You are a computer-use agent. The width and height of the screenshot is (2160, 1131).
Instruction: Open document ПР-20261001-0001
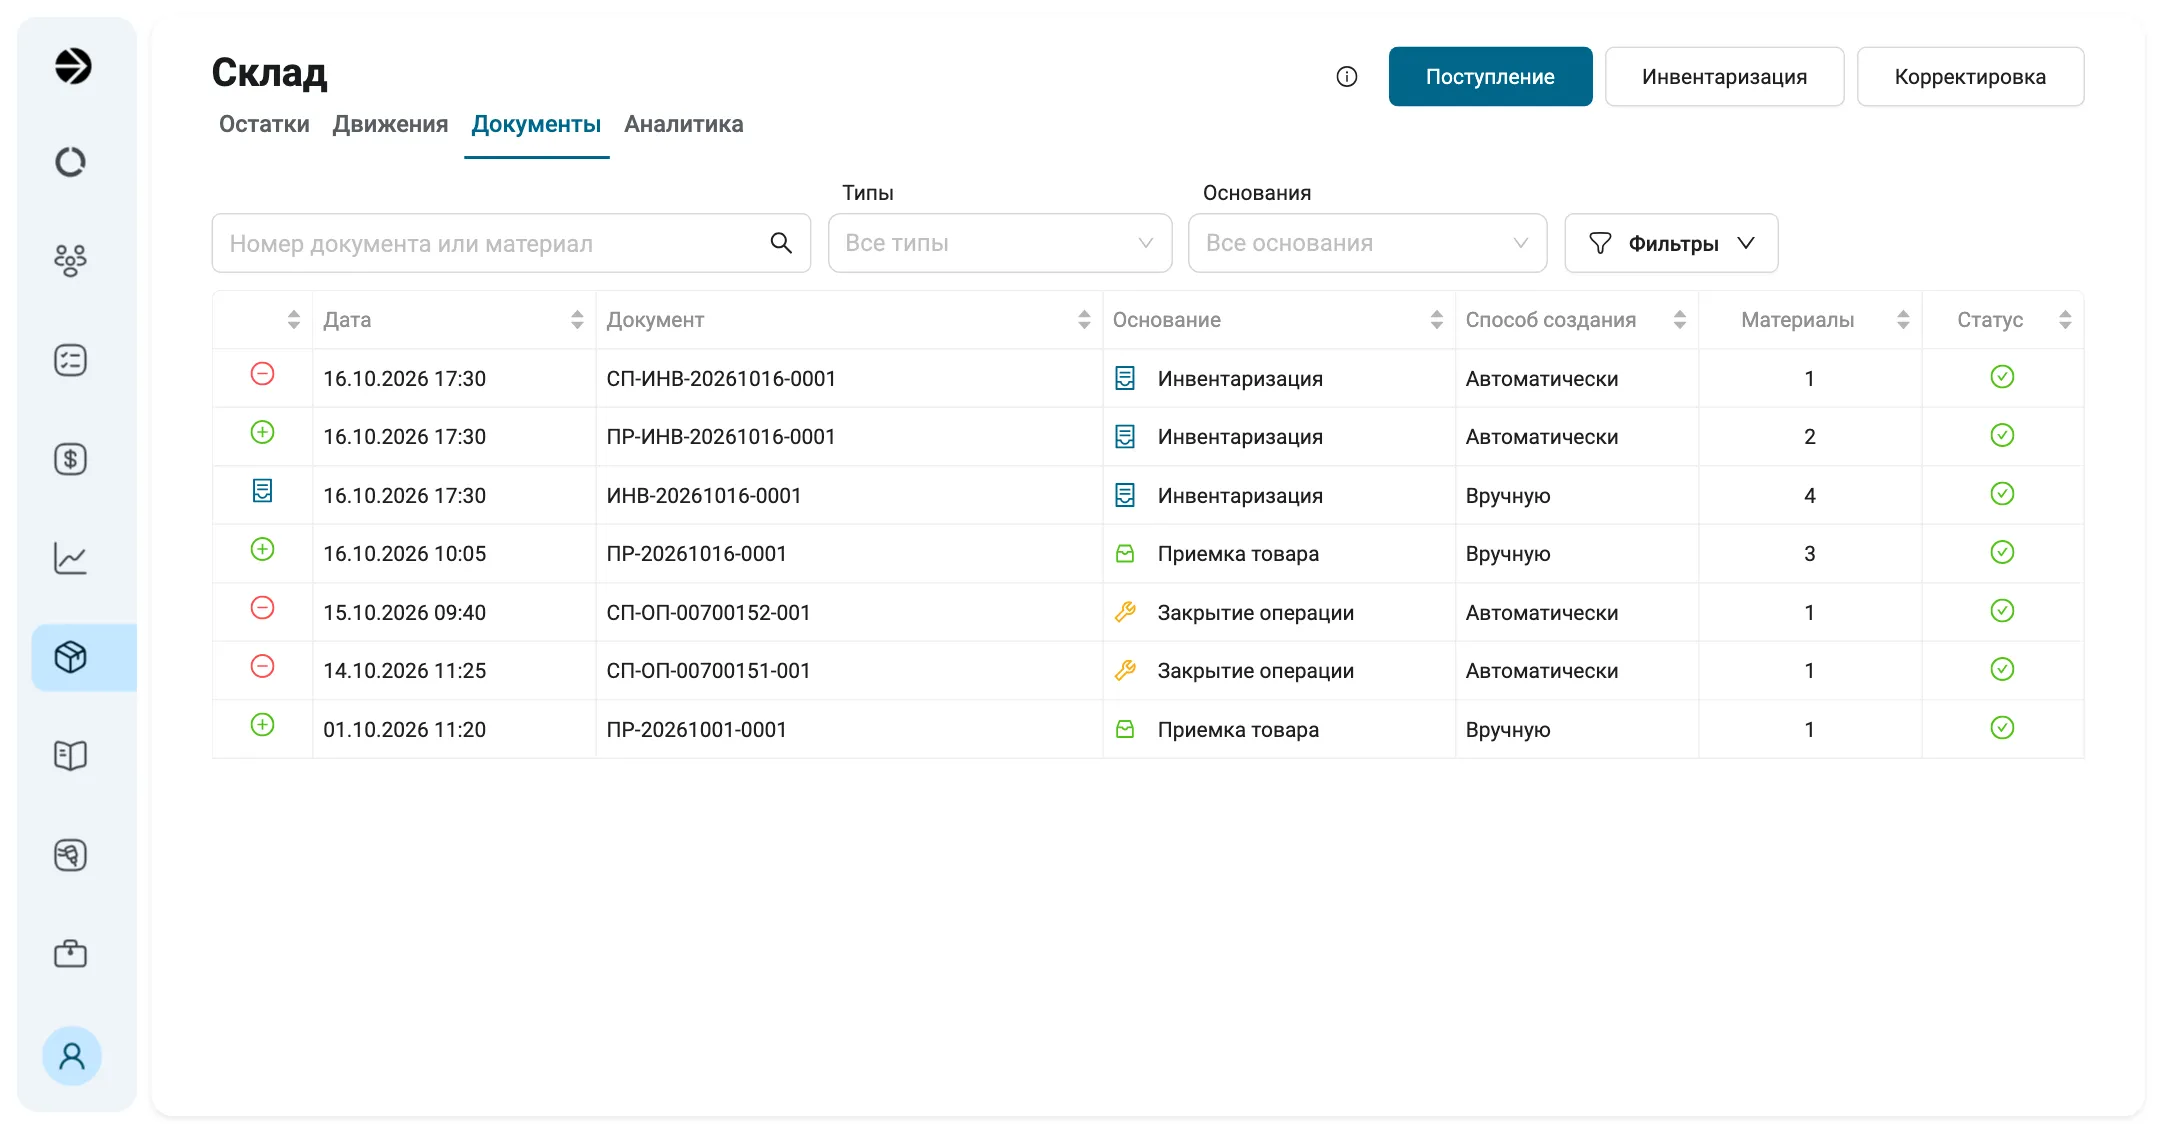pos(696,730)
